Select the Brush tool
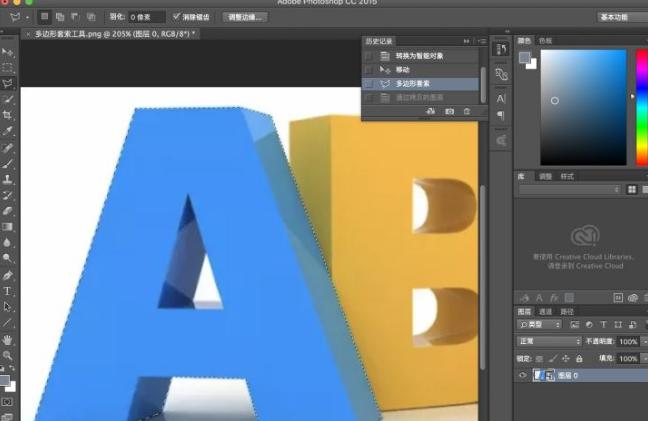 (7, 164)
